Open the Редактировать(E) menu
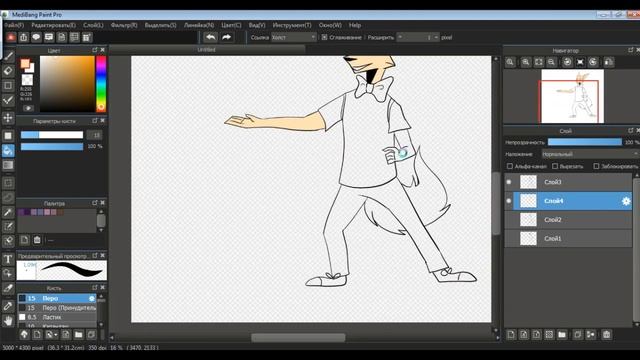Image resolution: width=640 pixels, height=360 pixels. (53, 25)
